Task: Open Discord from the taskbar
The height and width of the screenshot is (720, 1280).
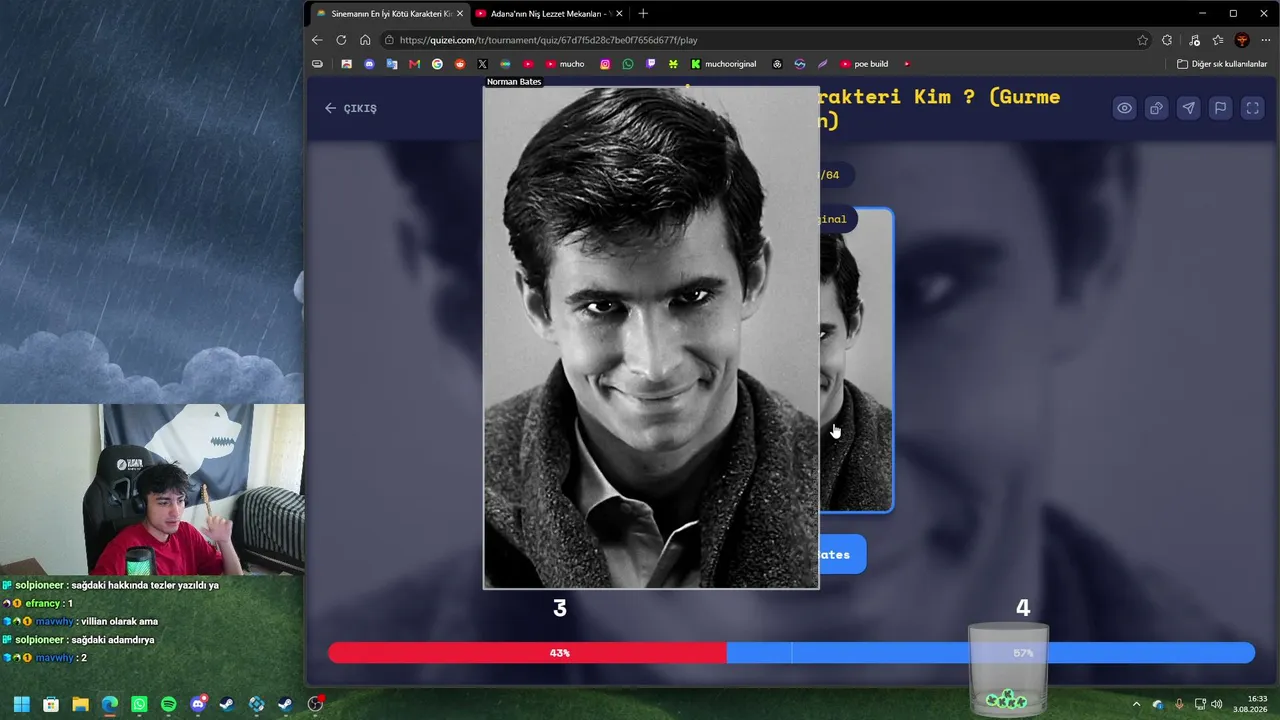Action: (x=198, y=704)
